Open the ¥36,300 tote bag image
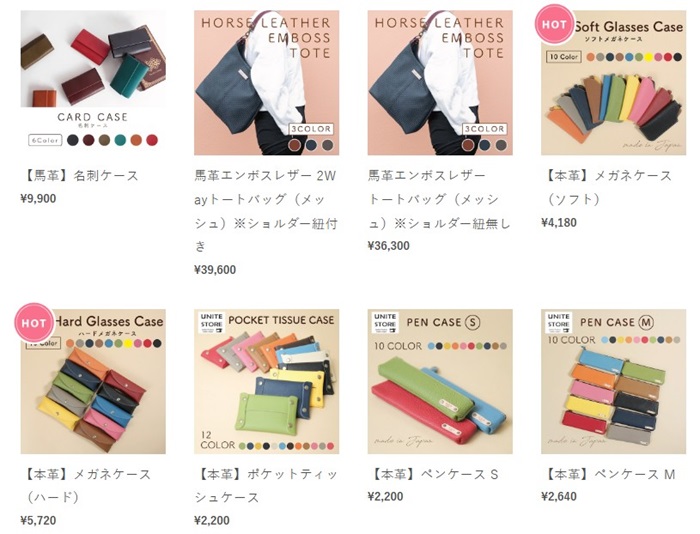The height and width of the screenshot is (534, 700). pos(440,83)
